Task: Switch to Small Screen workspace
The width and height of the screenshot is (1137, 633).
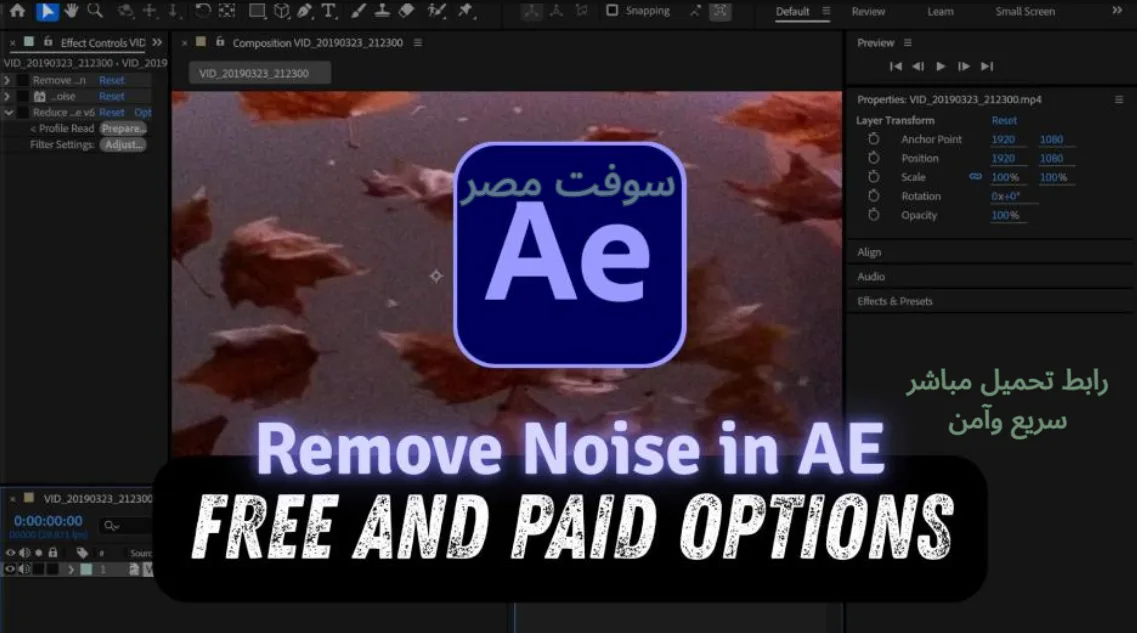Action: click(1025, 12)
